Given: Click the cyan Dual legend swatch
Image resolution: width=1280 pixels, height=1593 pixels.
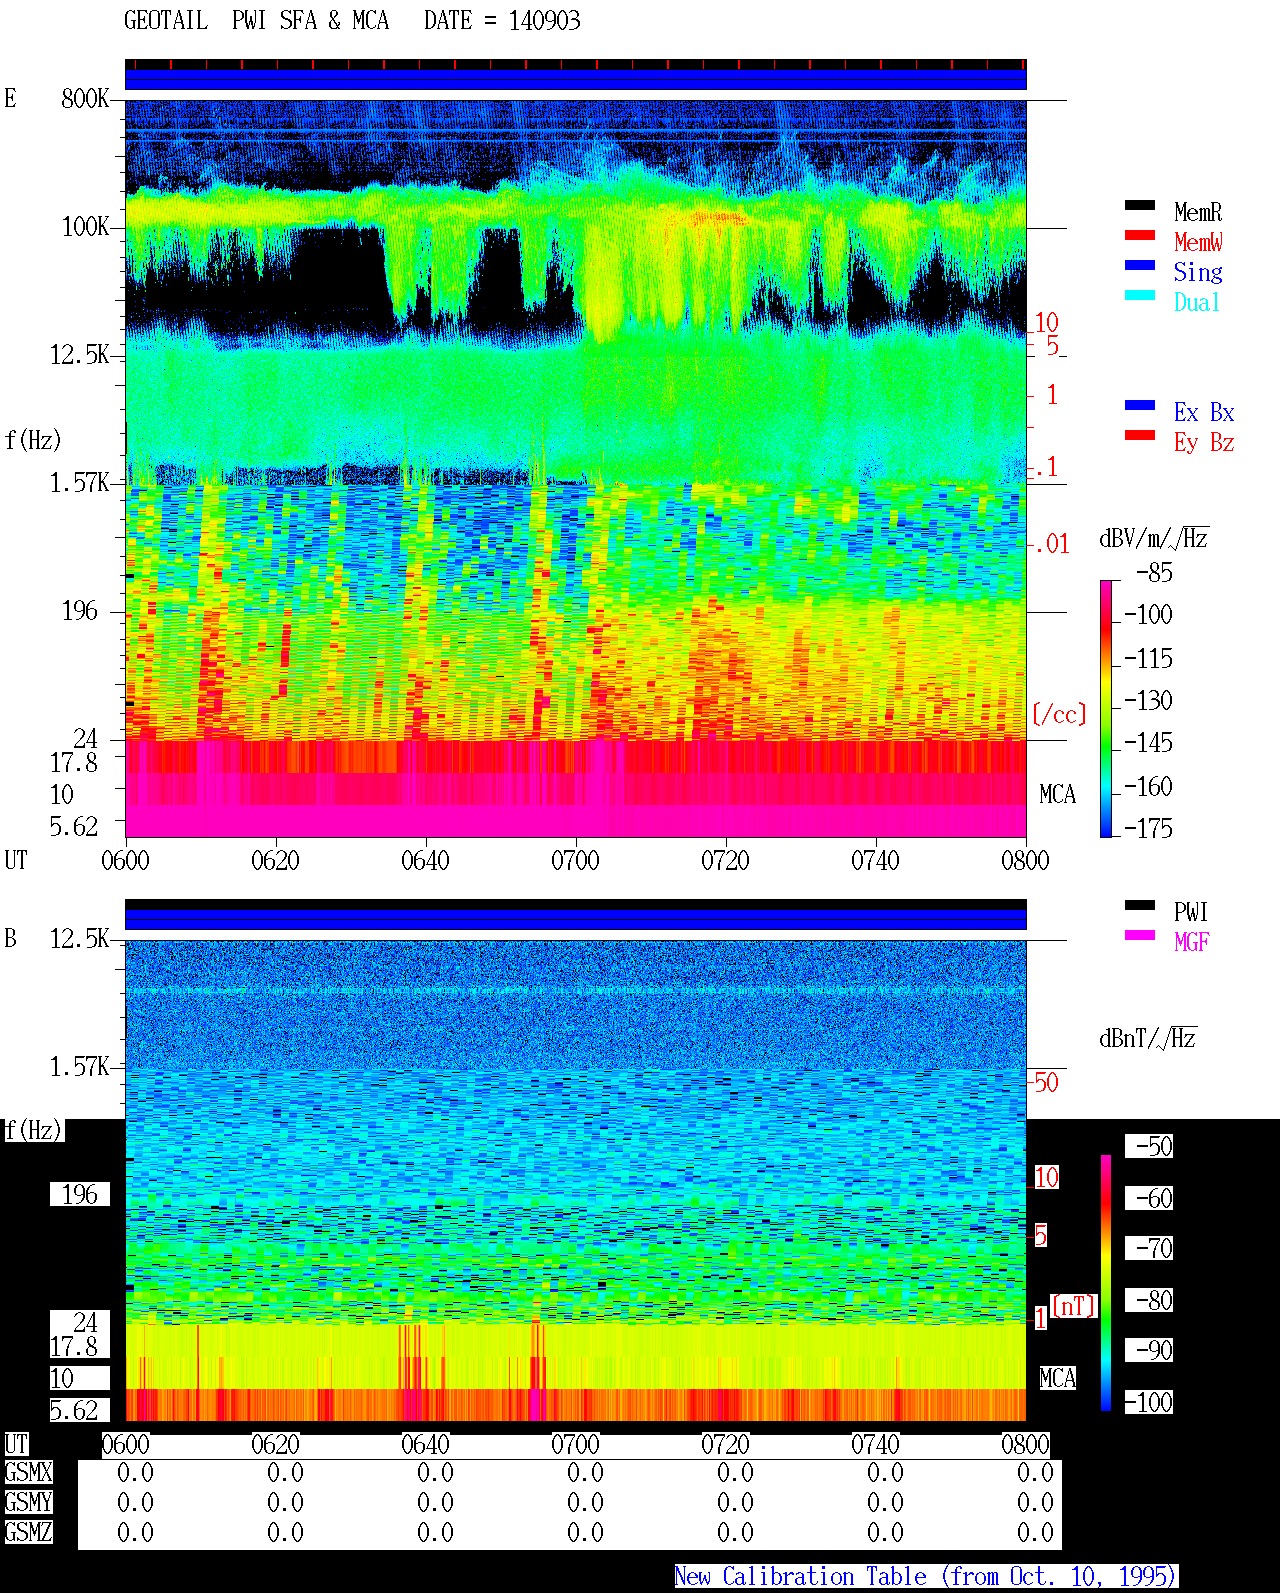Looking at the screenshot, I should pos(1140,296).
